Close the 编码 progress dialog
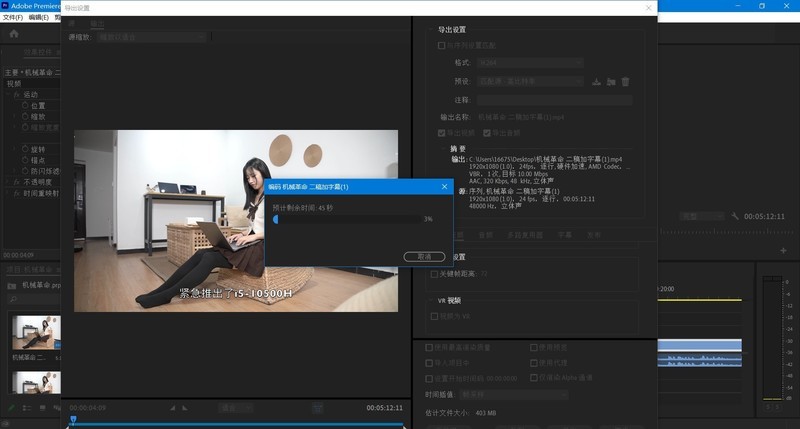 pos(444,187)
